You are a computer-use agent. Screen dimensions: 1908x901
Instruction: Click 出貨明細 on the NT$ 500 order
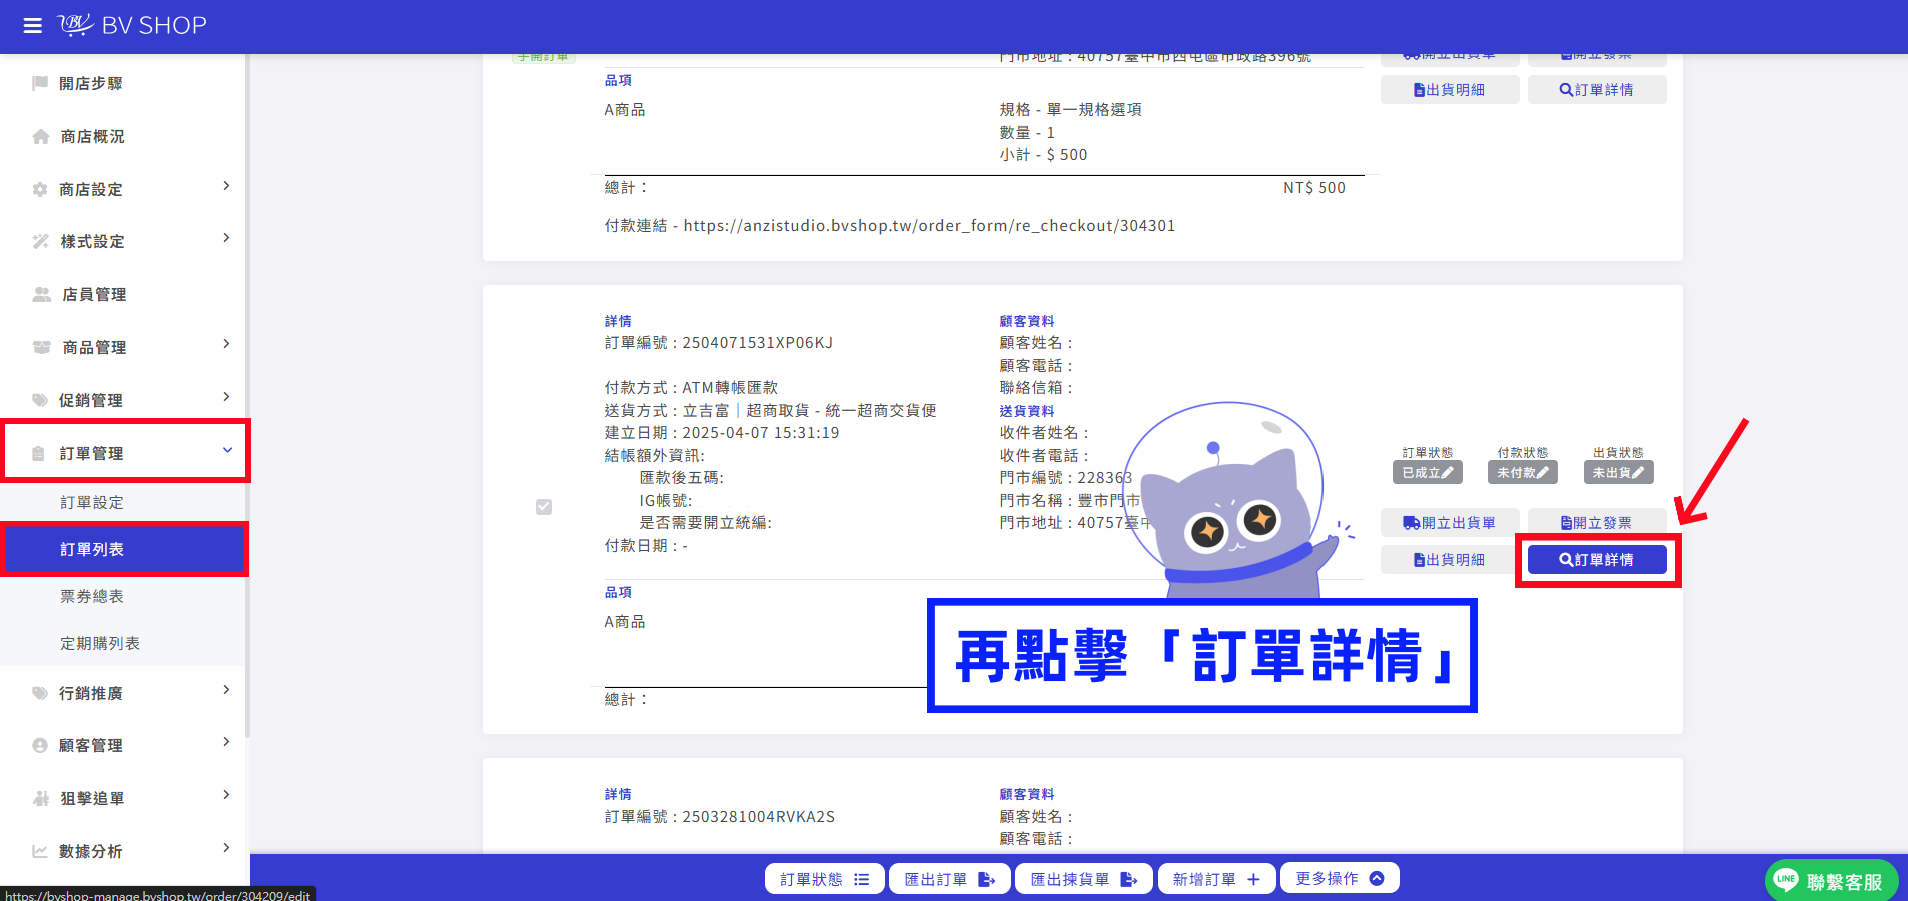1450,90
